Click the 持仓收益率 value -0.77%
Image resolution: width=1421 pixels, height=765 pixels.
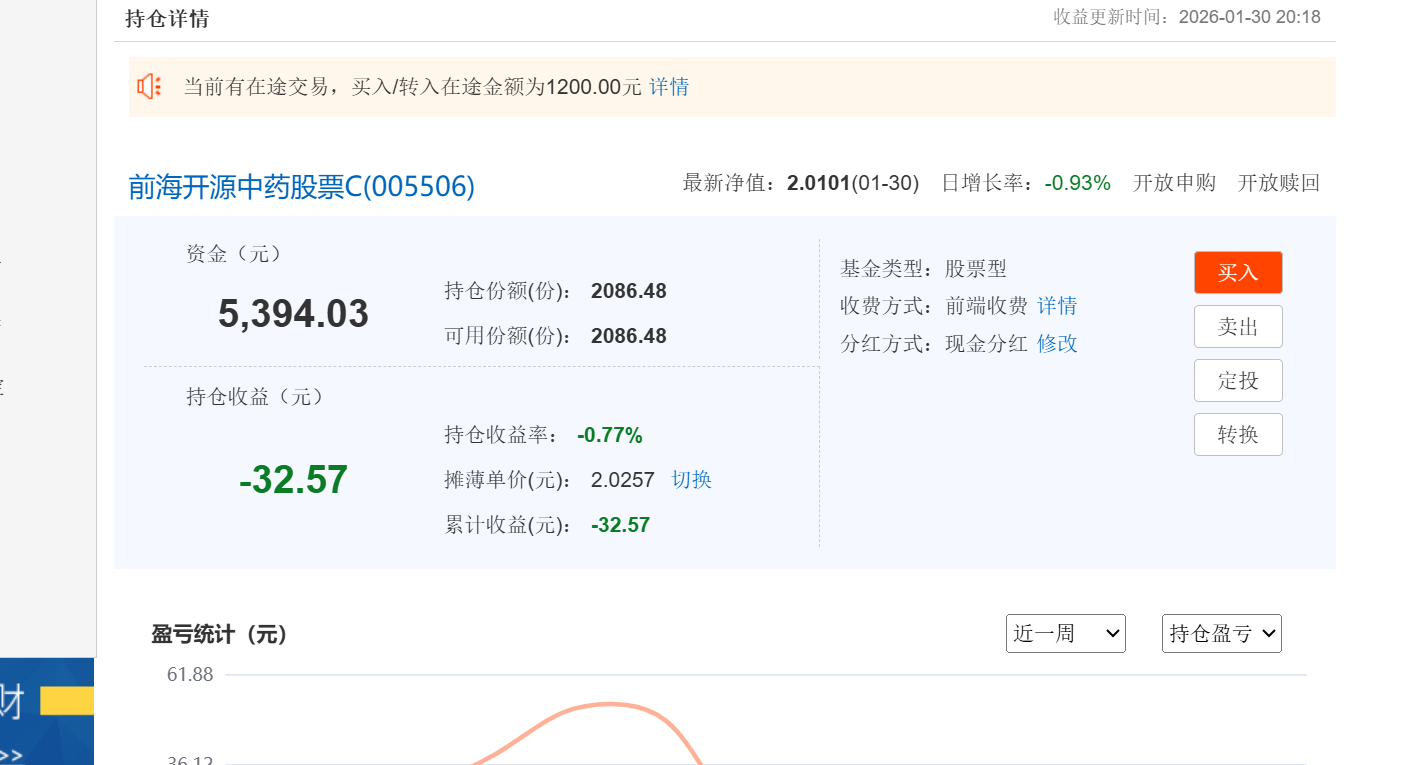(x=610, y=435)
